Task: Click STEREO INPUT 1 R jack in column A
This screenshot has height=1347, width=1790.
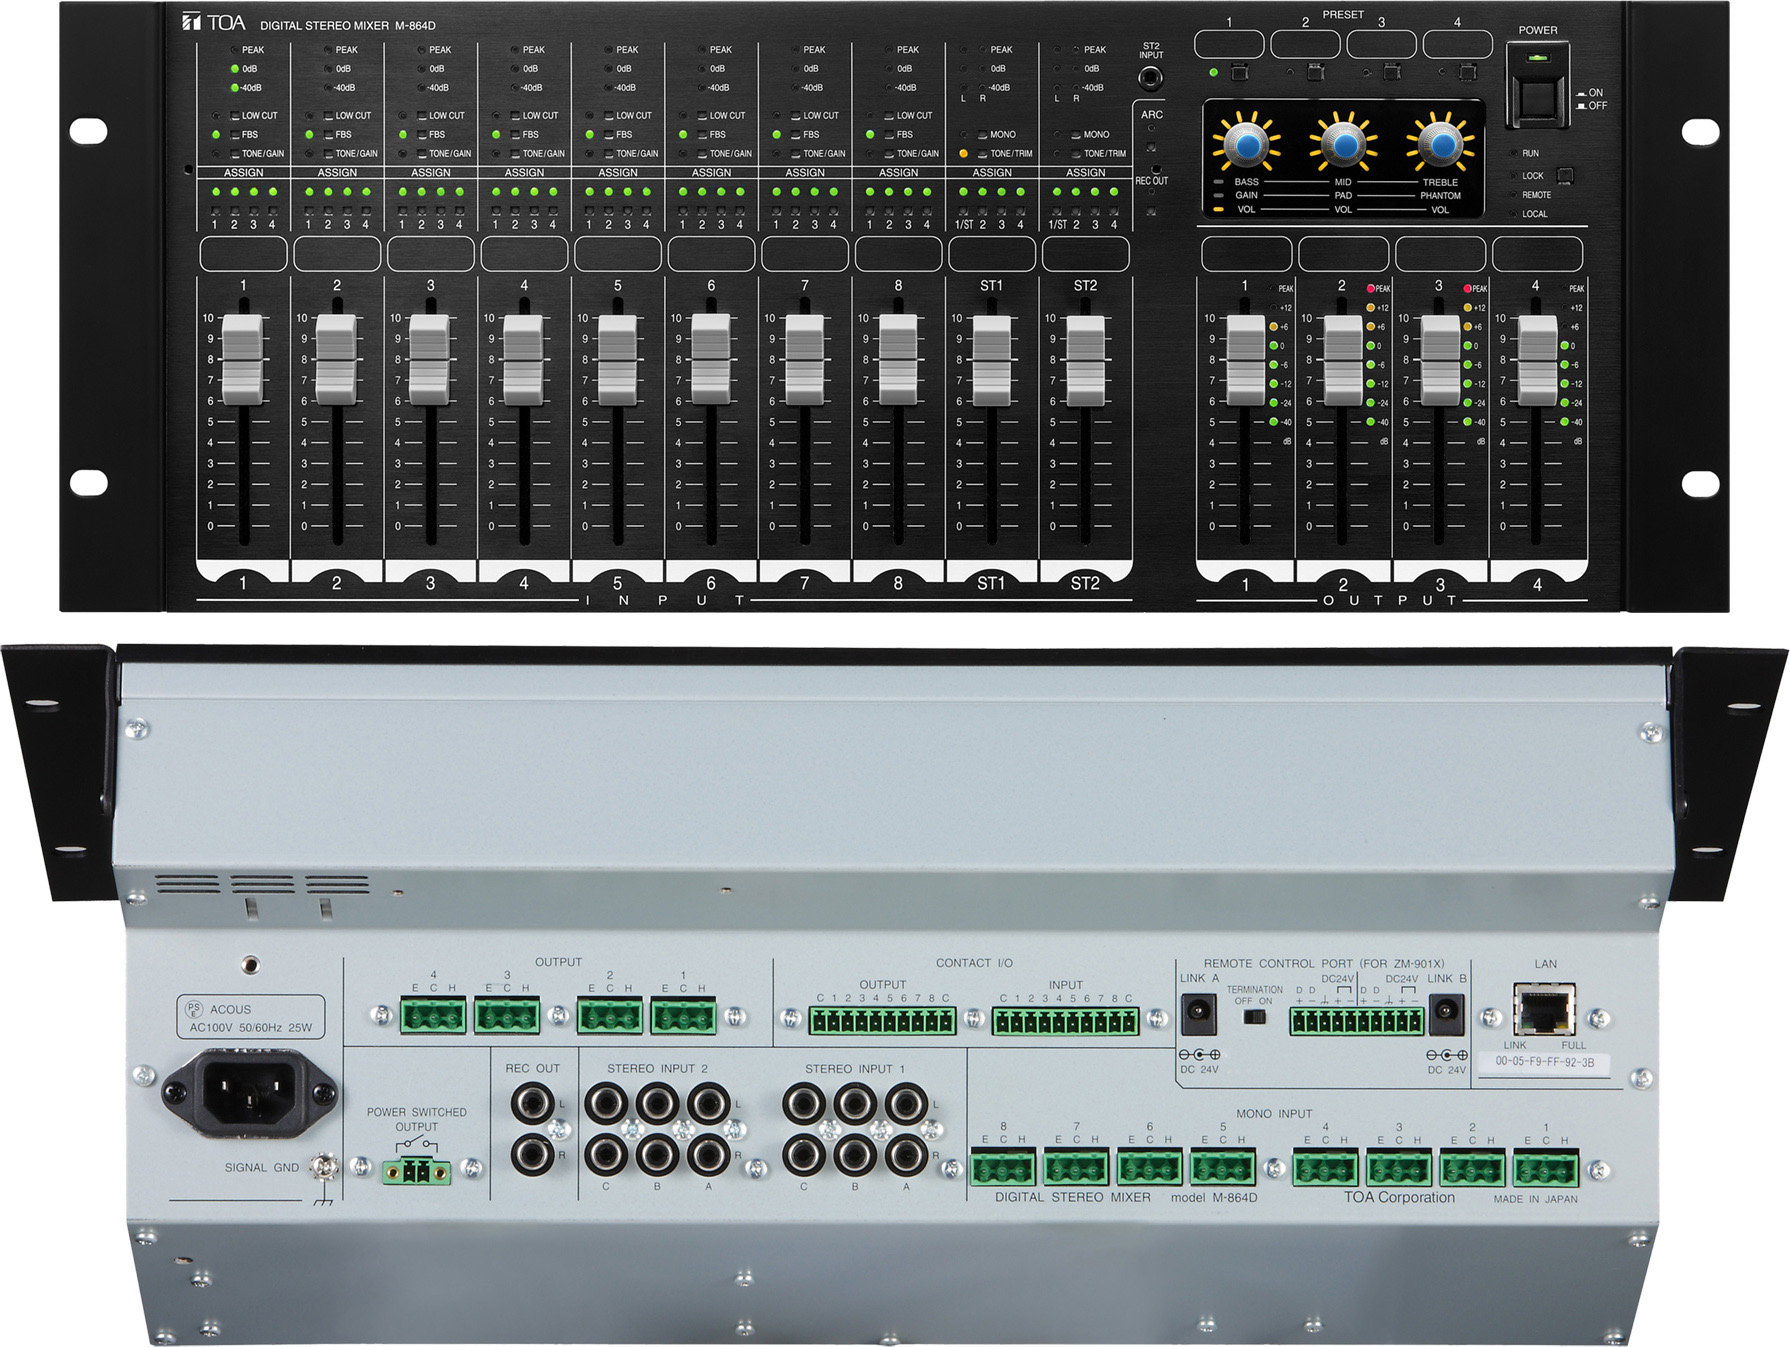Action: click(x=906, y=1156)
